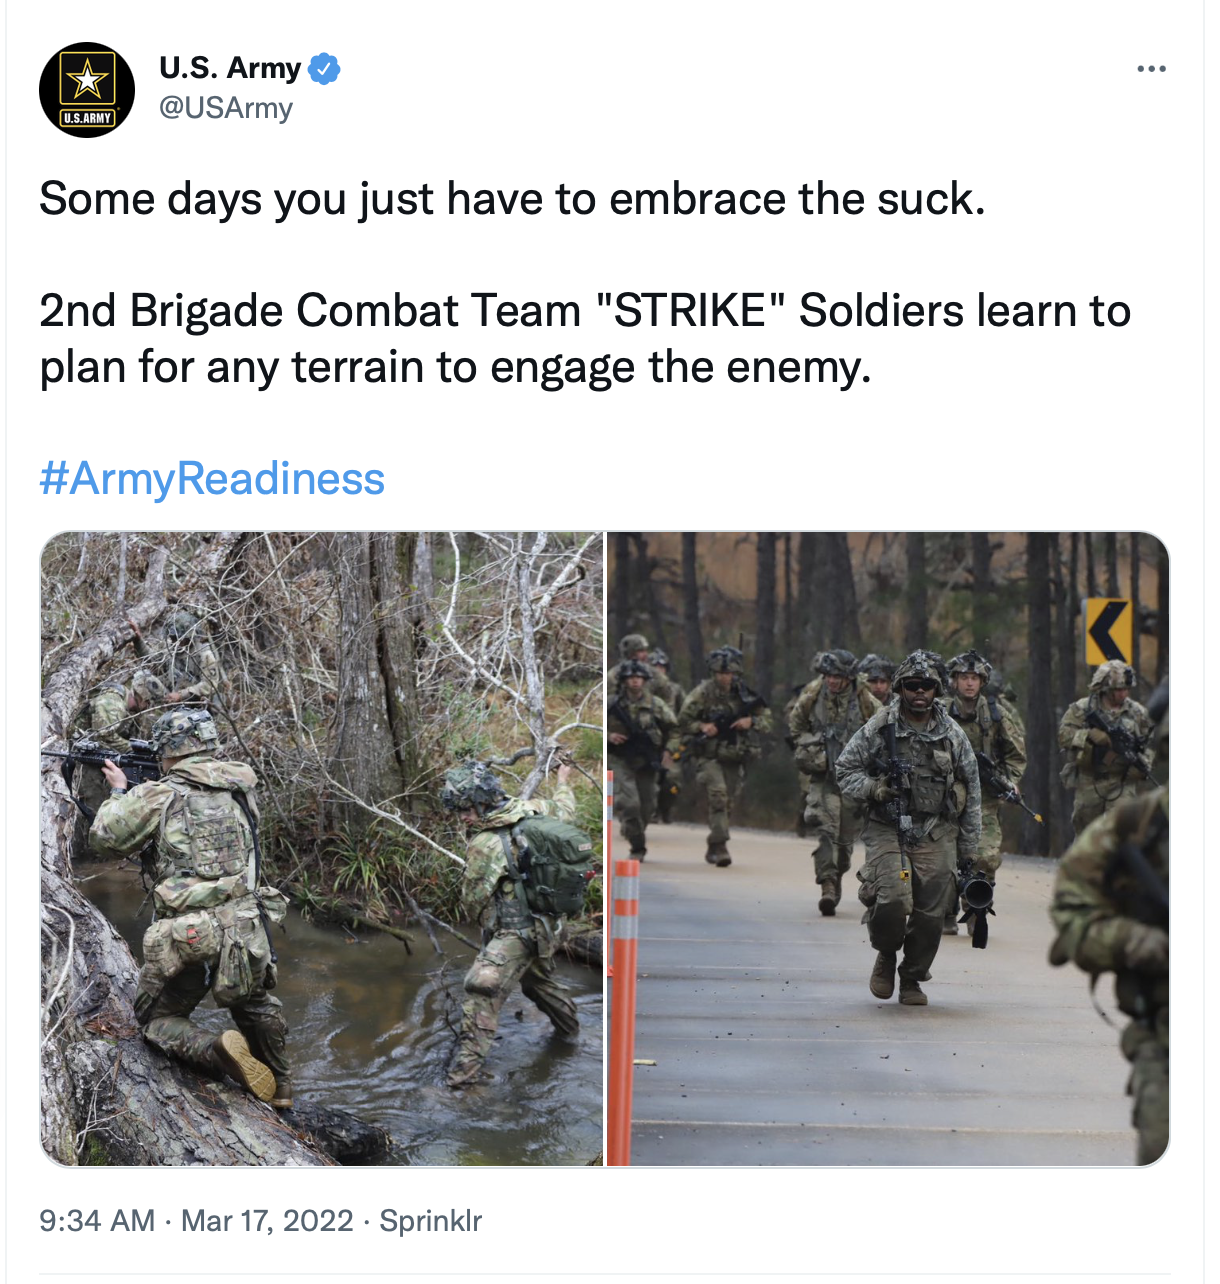Screen dimensions: 1220x1284
Task: Click the 9:34 AM timestamp
Action: coord(97,1221)
